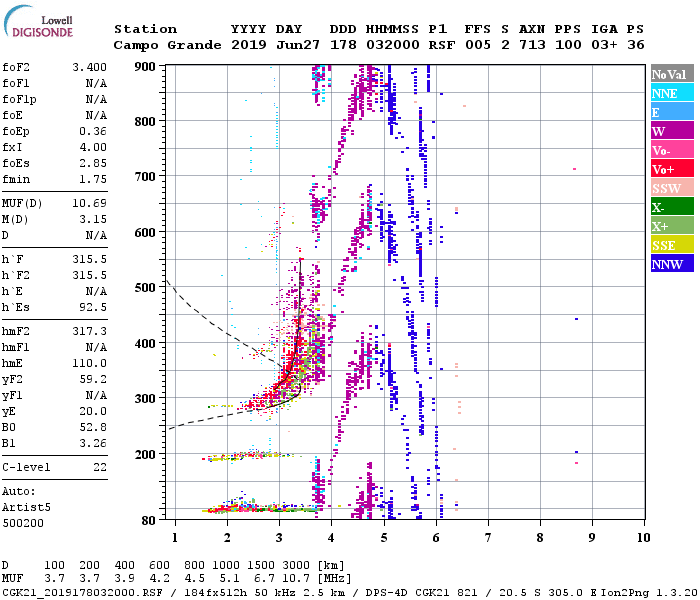Click the time 032000 in header
Screen dimensions: 700x600
point(392,45)
